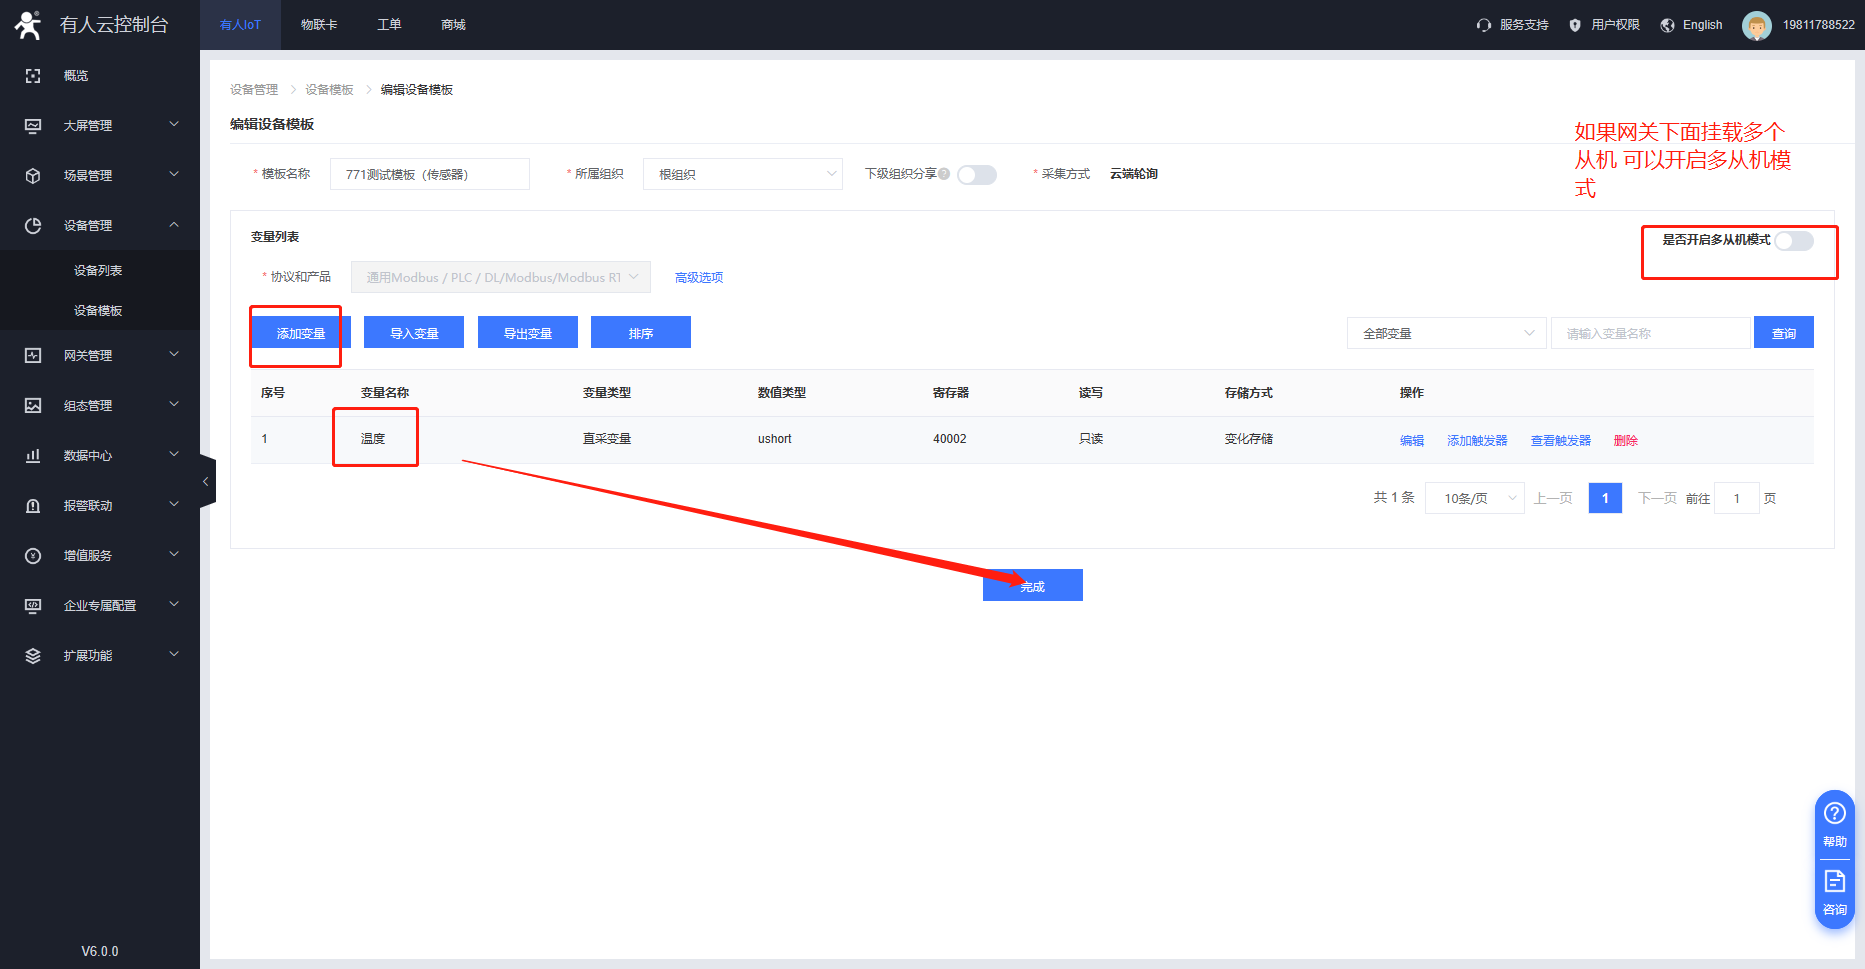Image resolution: width=1865 pixels, height=969 pixels.
Task: Collapse sidebar using the arrow handle
Action: click(206, 481)
